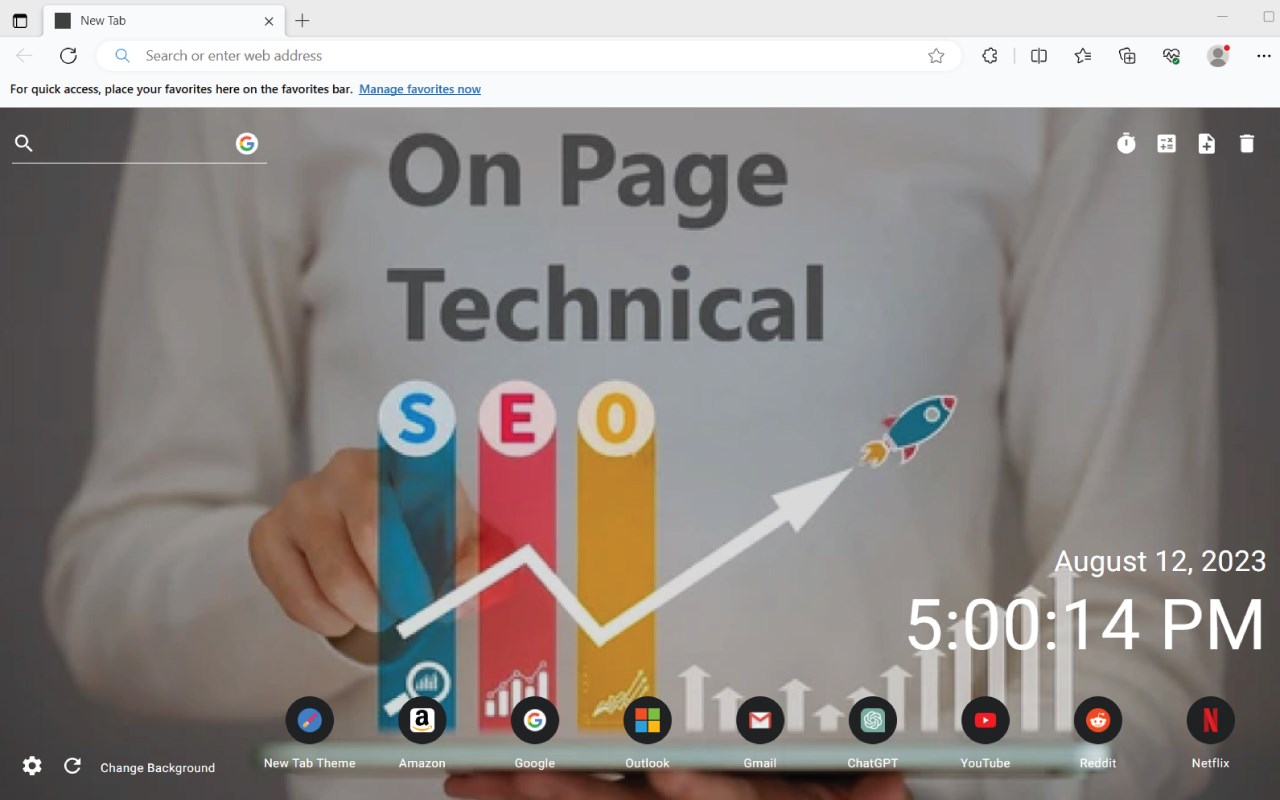The width and height of the screenshot is (1280, 800).
Task: Open the Favorites panel
Action: click(1083, 56)
